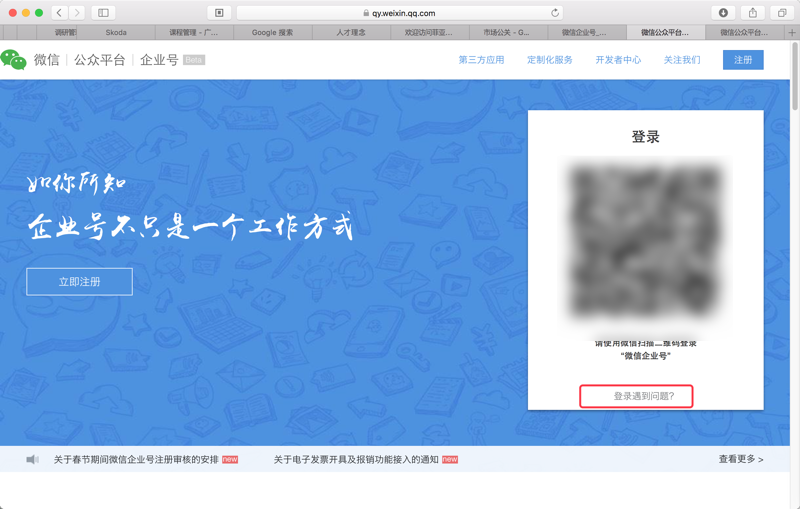Click the 立即注册 button

coord(80,282)
